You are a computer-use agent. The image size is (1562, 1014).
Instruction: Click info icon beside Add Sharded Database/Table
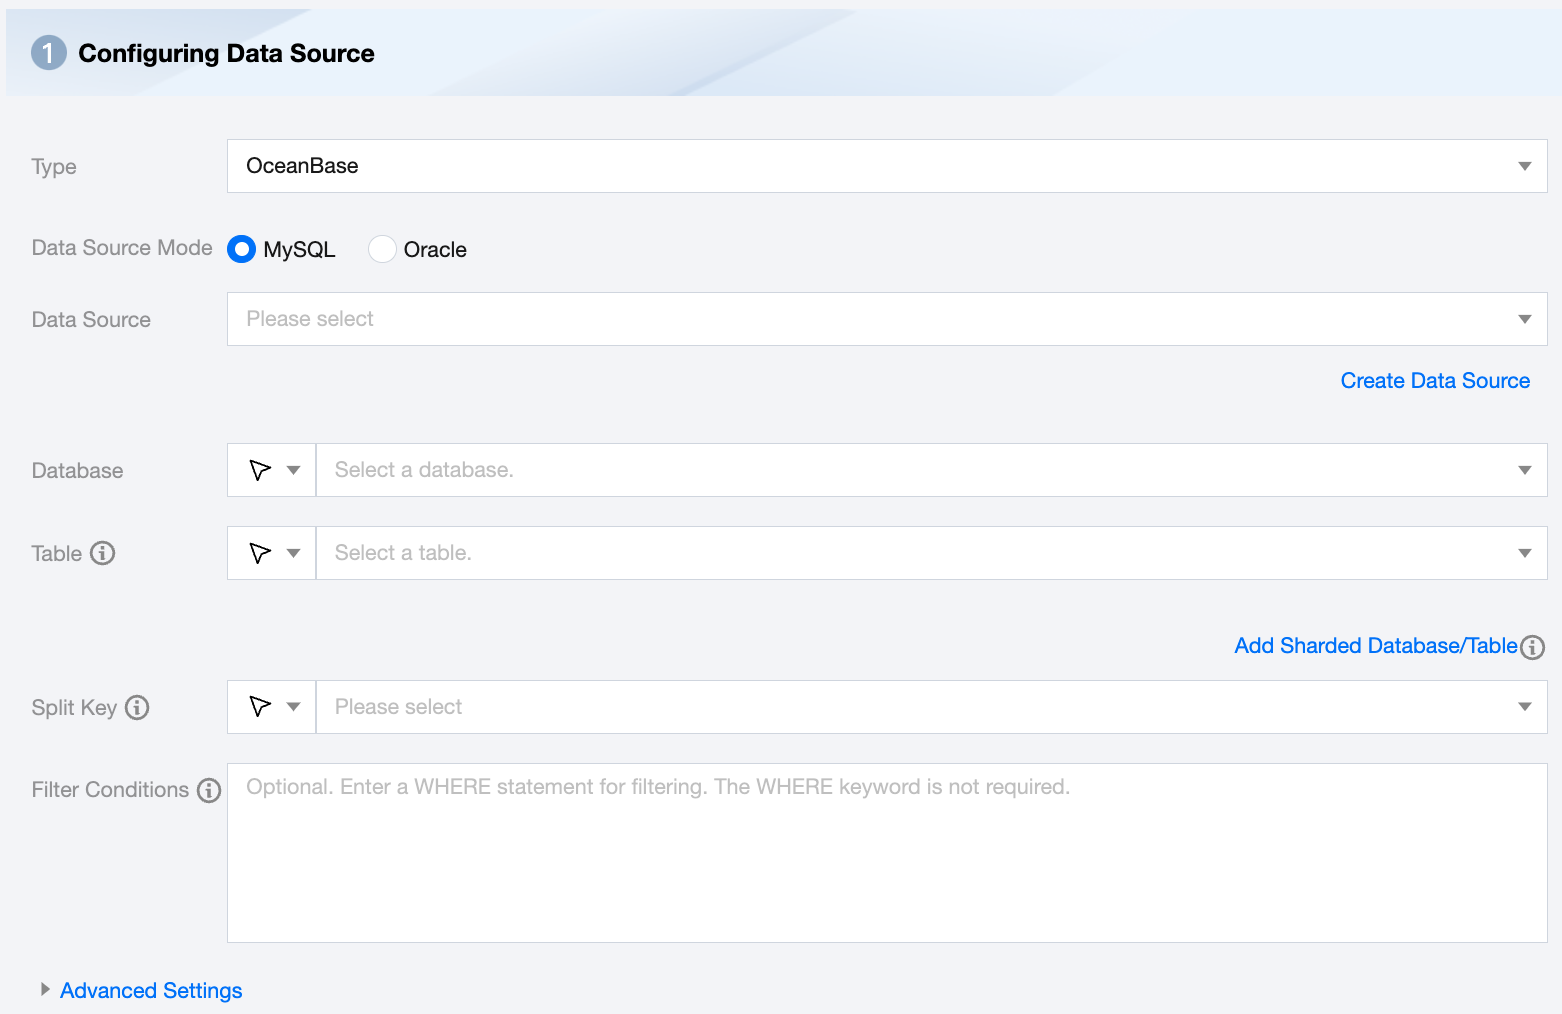tap(1532, 647)
